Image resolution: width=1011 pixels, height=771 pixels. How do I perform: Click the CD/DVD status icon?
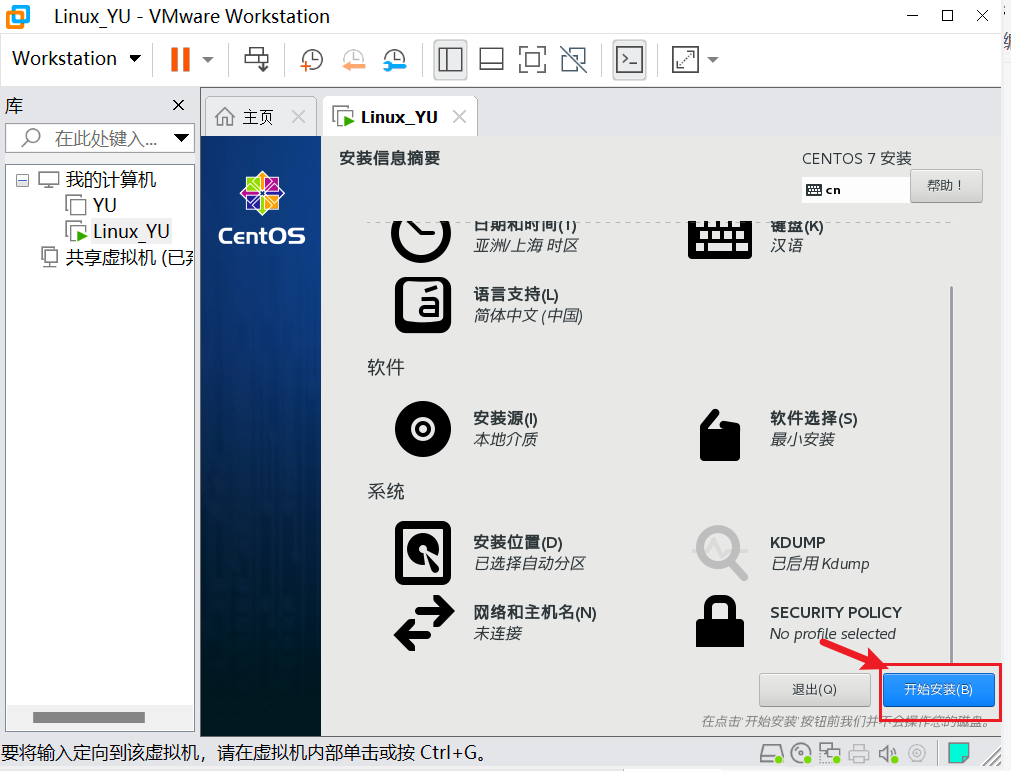[x=801, y=753]
